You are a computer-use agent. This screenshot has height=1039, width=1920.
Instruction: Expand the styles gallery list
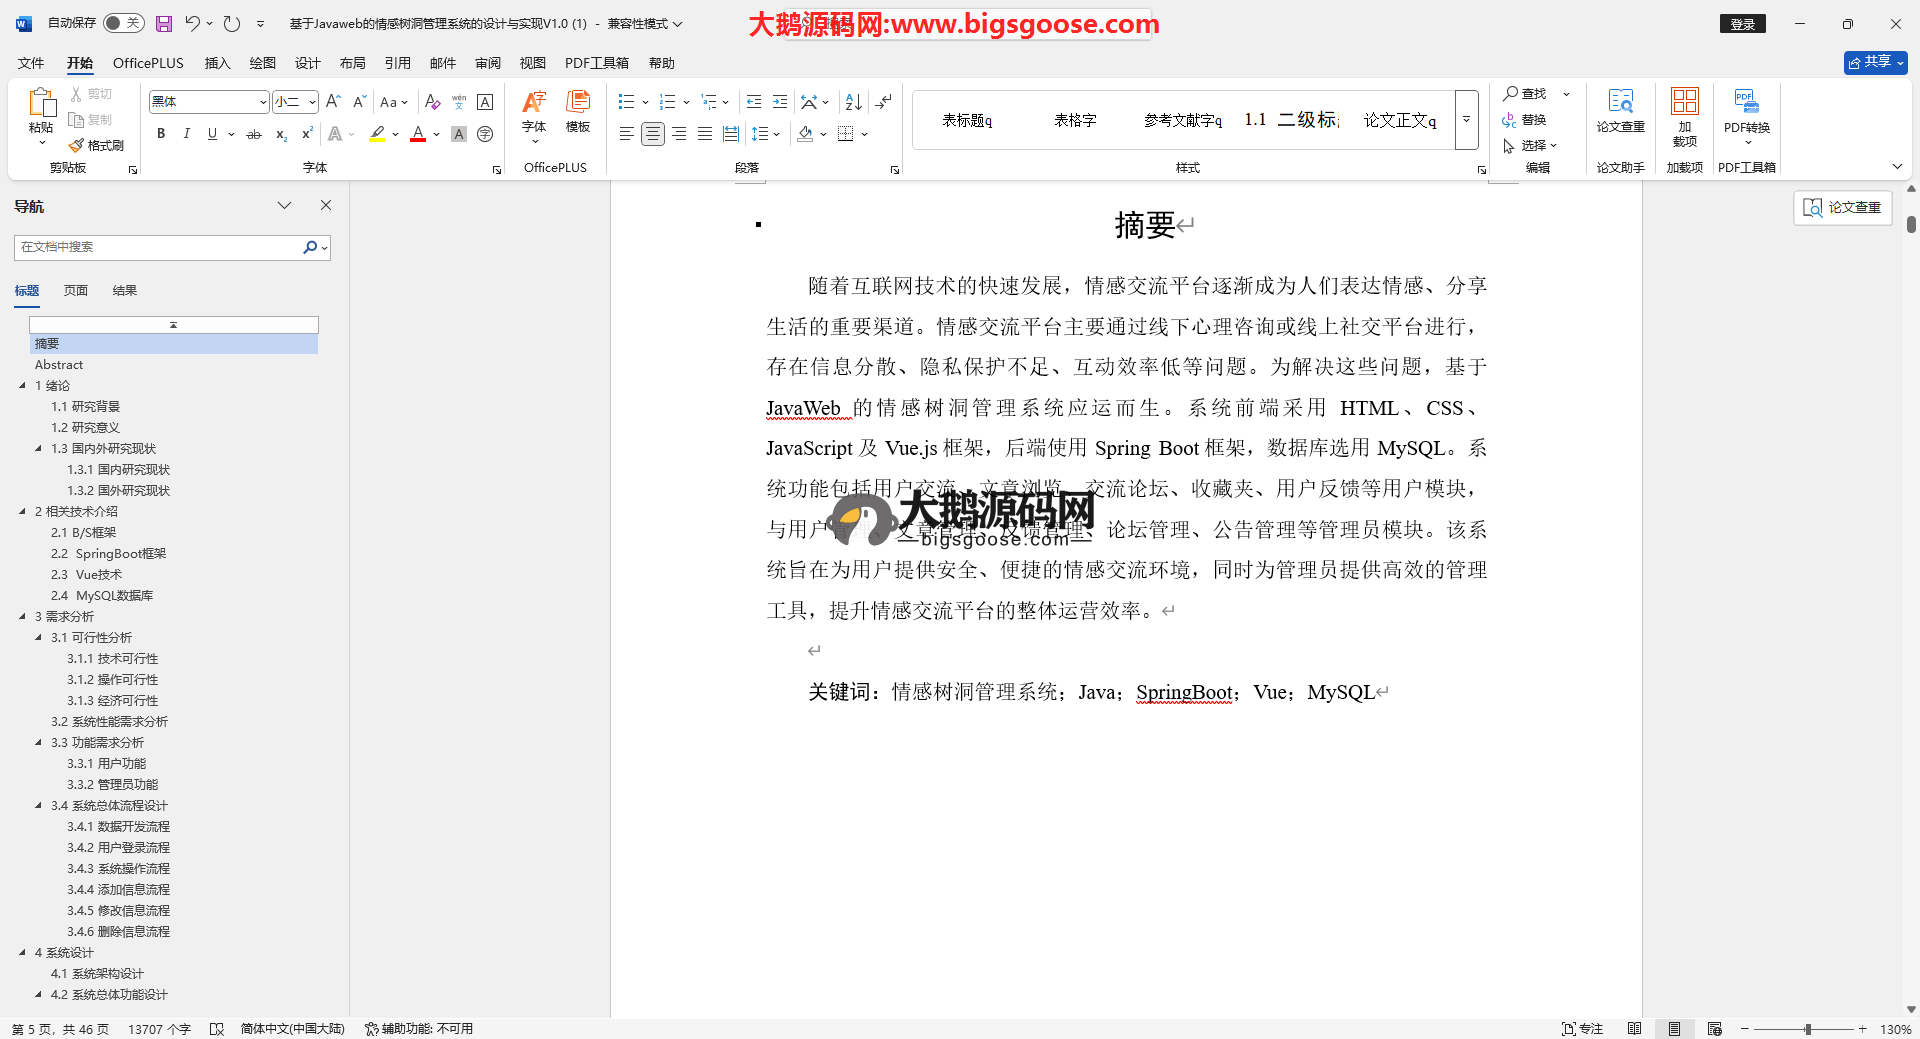pos(1466,120)
